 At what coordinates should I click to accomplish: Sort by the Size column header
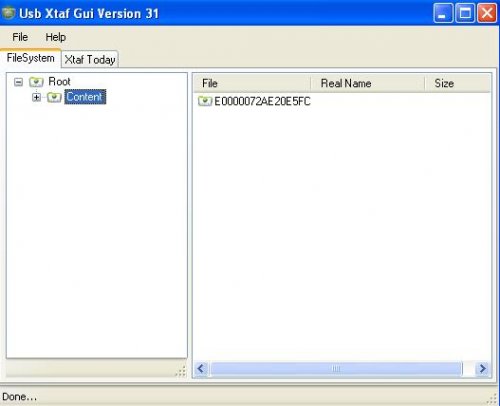click(458, 83)
